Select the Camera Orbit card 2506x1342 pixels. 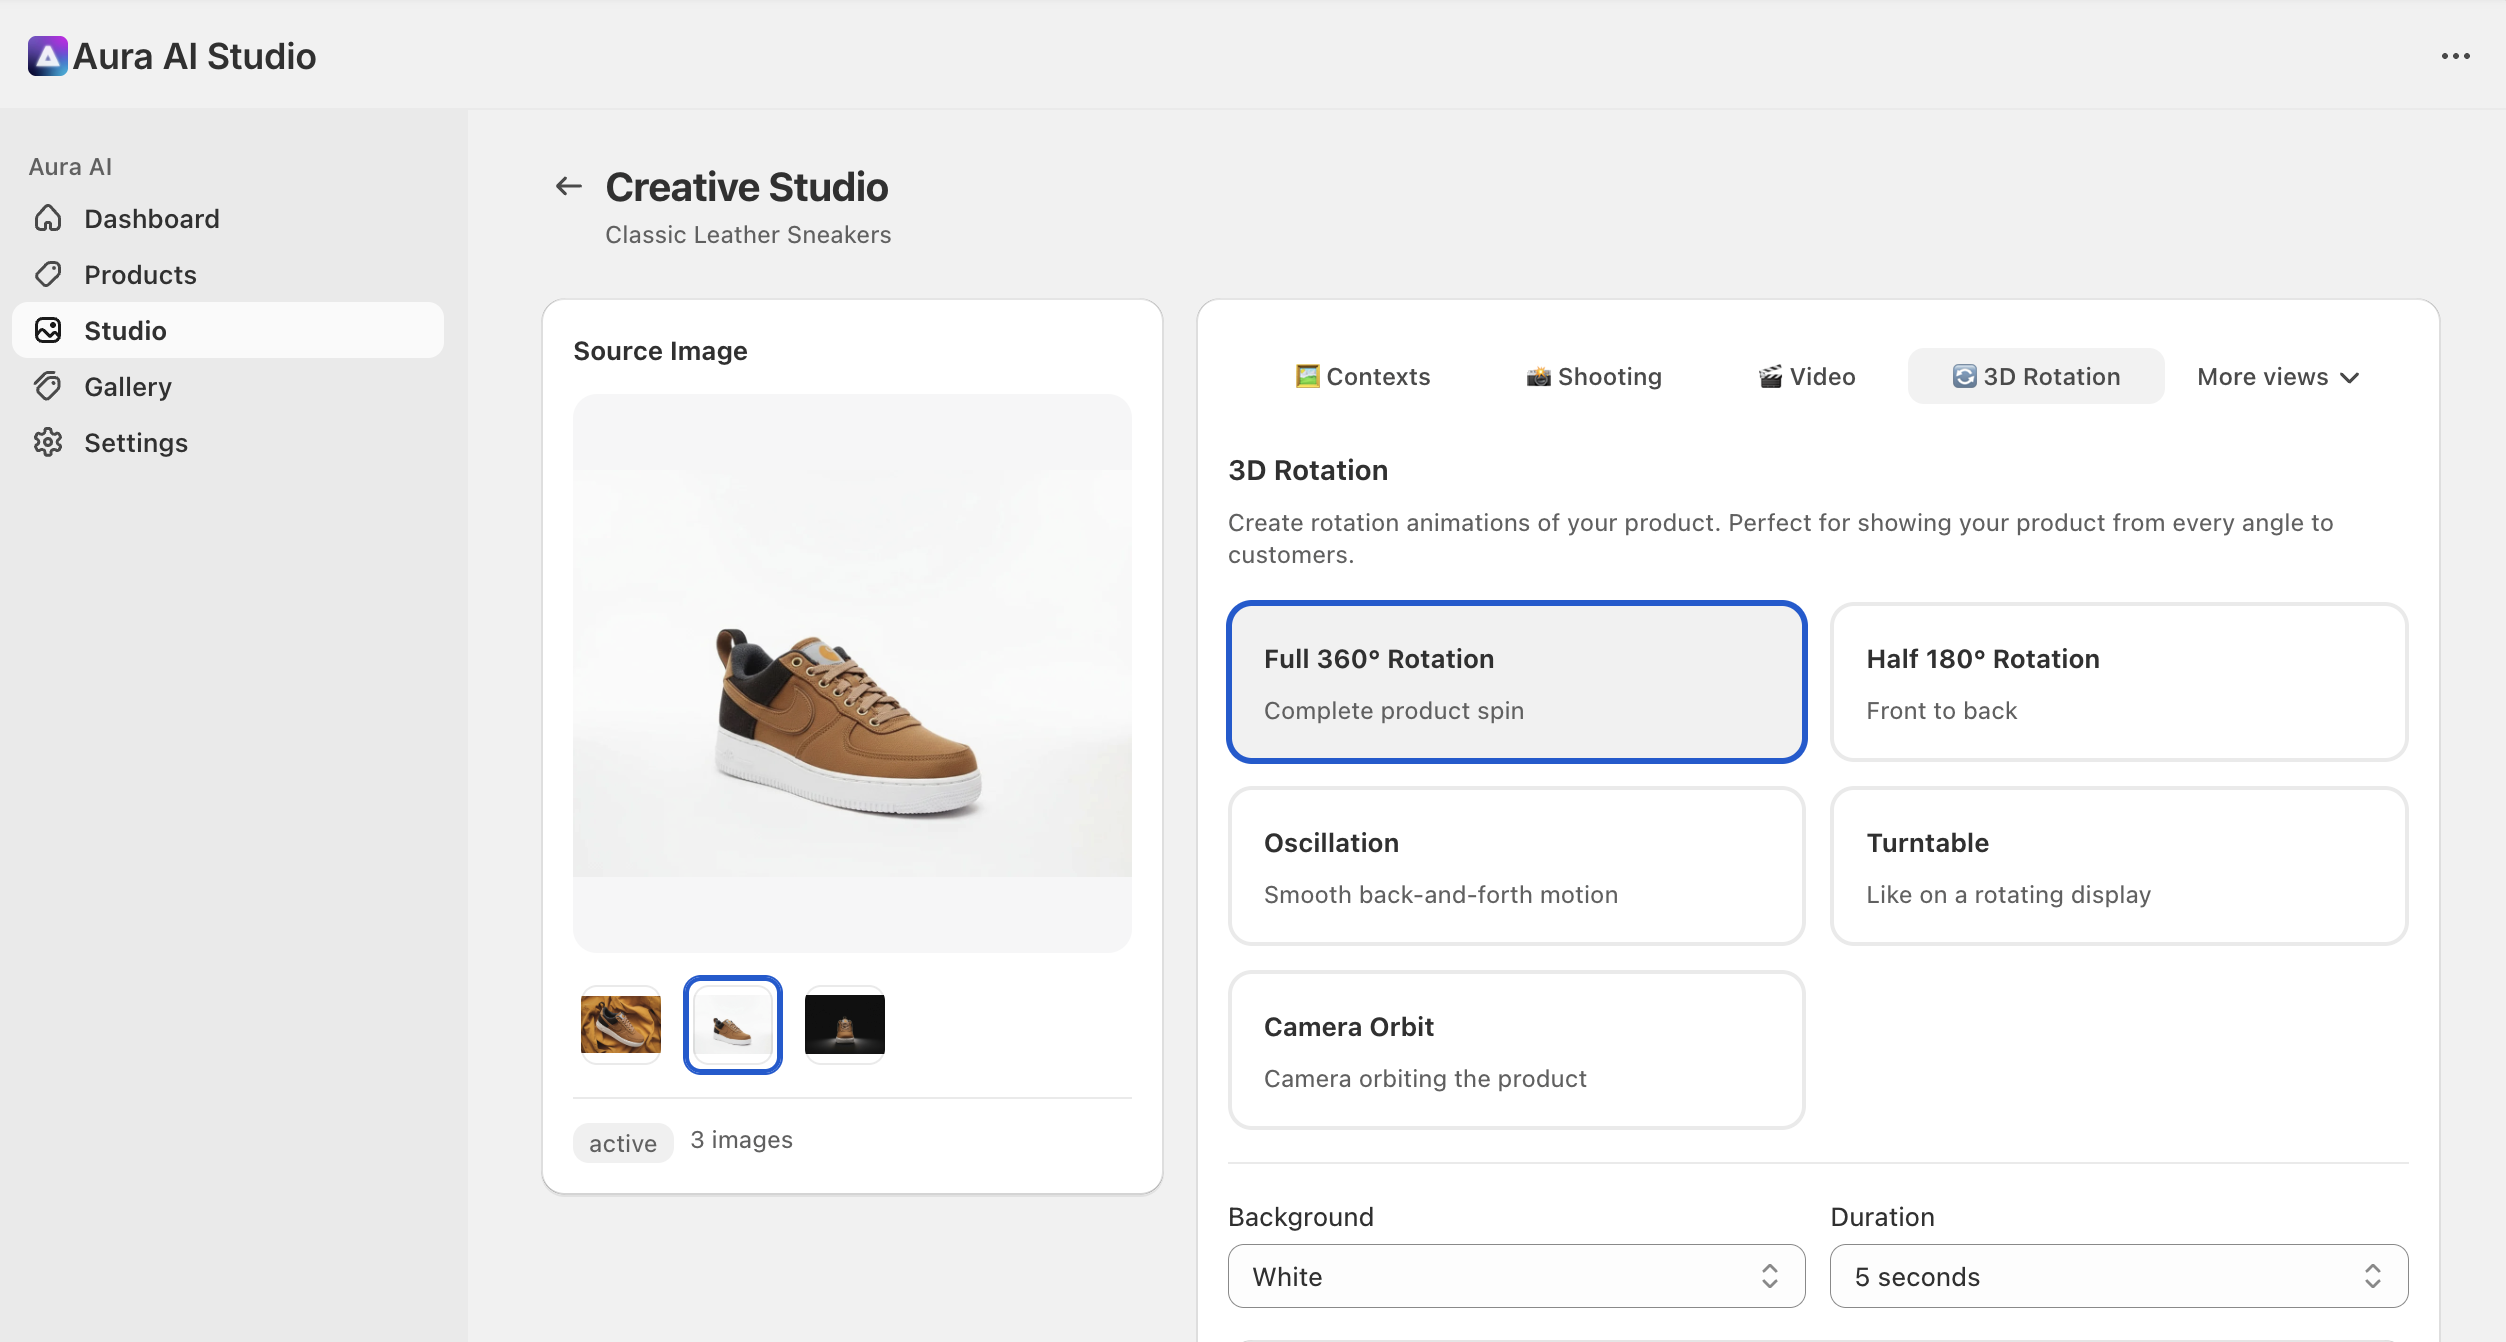point(1516,1050)
